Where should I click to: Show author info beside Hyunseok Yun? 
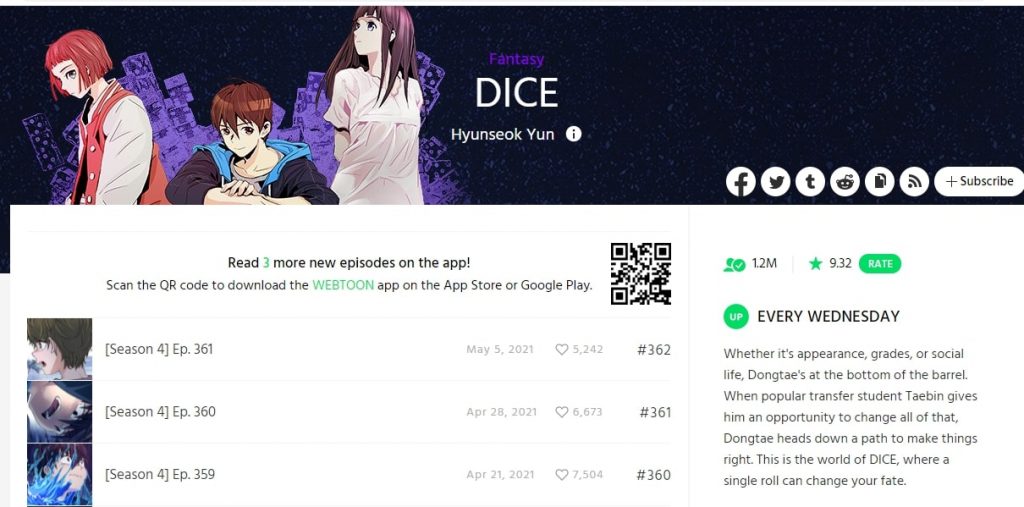click(573, 135)
